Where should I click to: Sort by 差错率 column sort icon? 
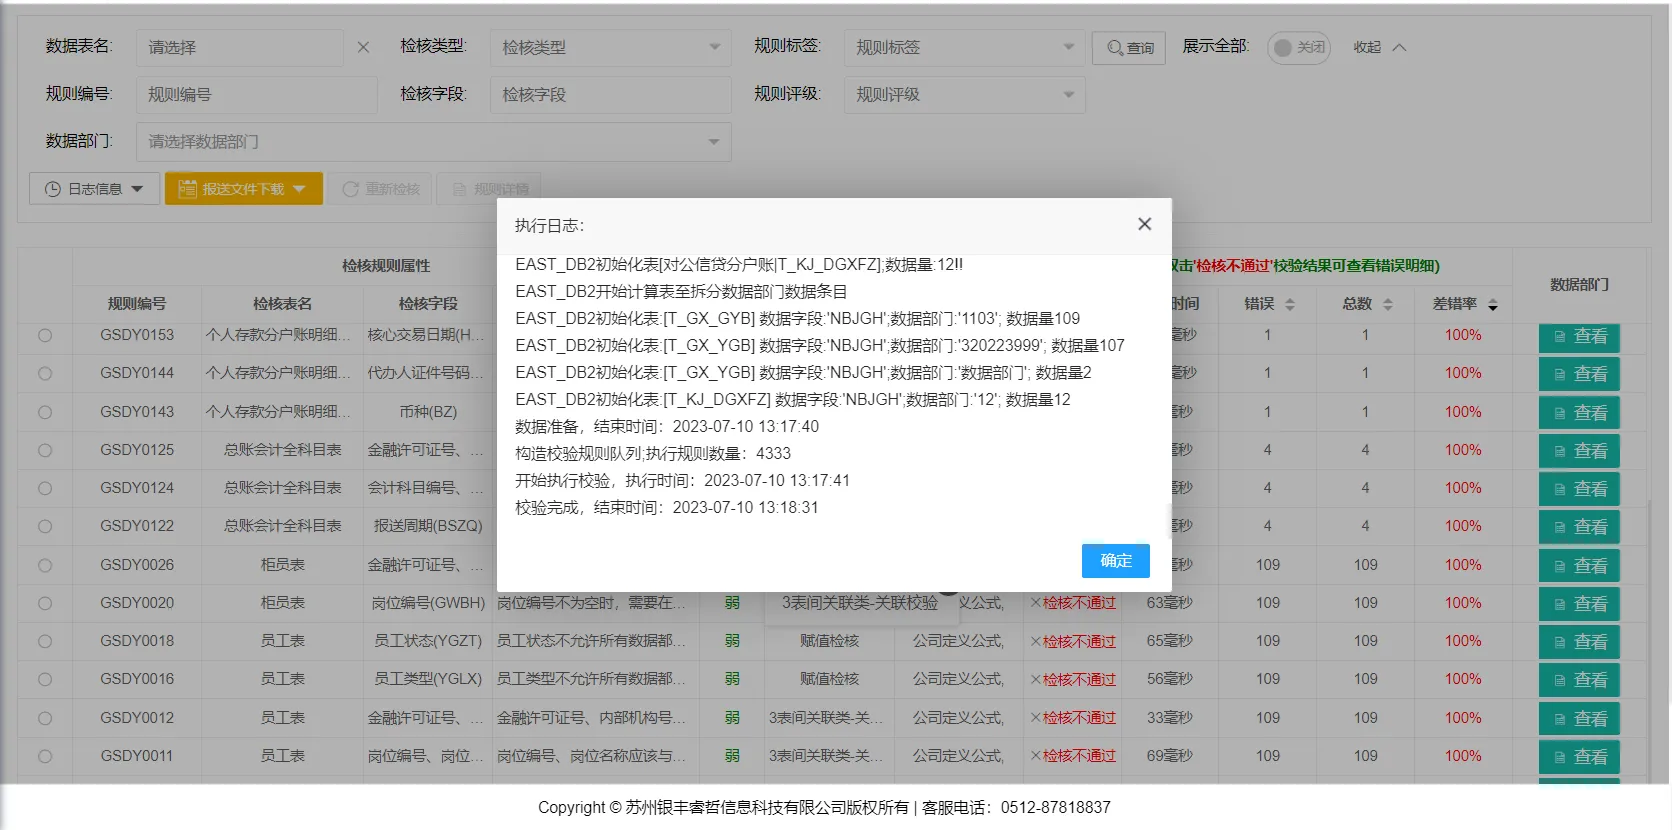click(x=1493, y=304)
